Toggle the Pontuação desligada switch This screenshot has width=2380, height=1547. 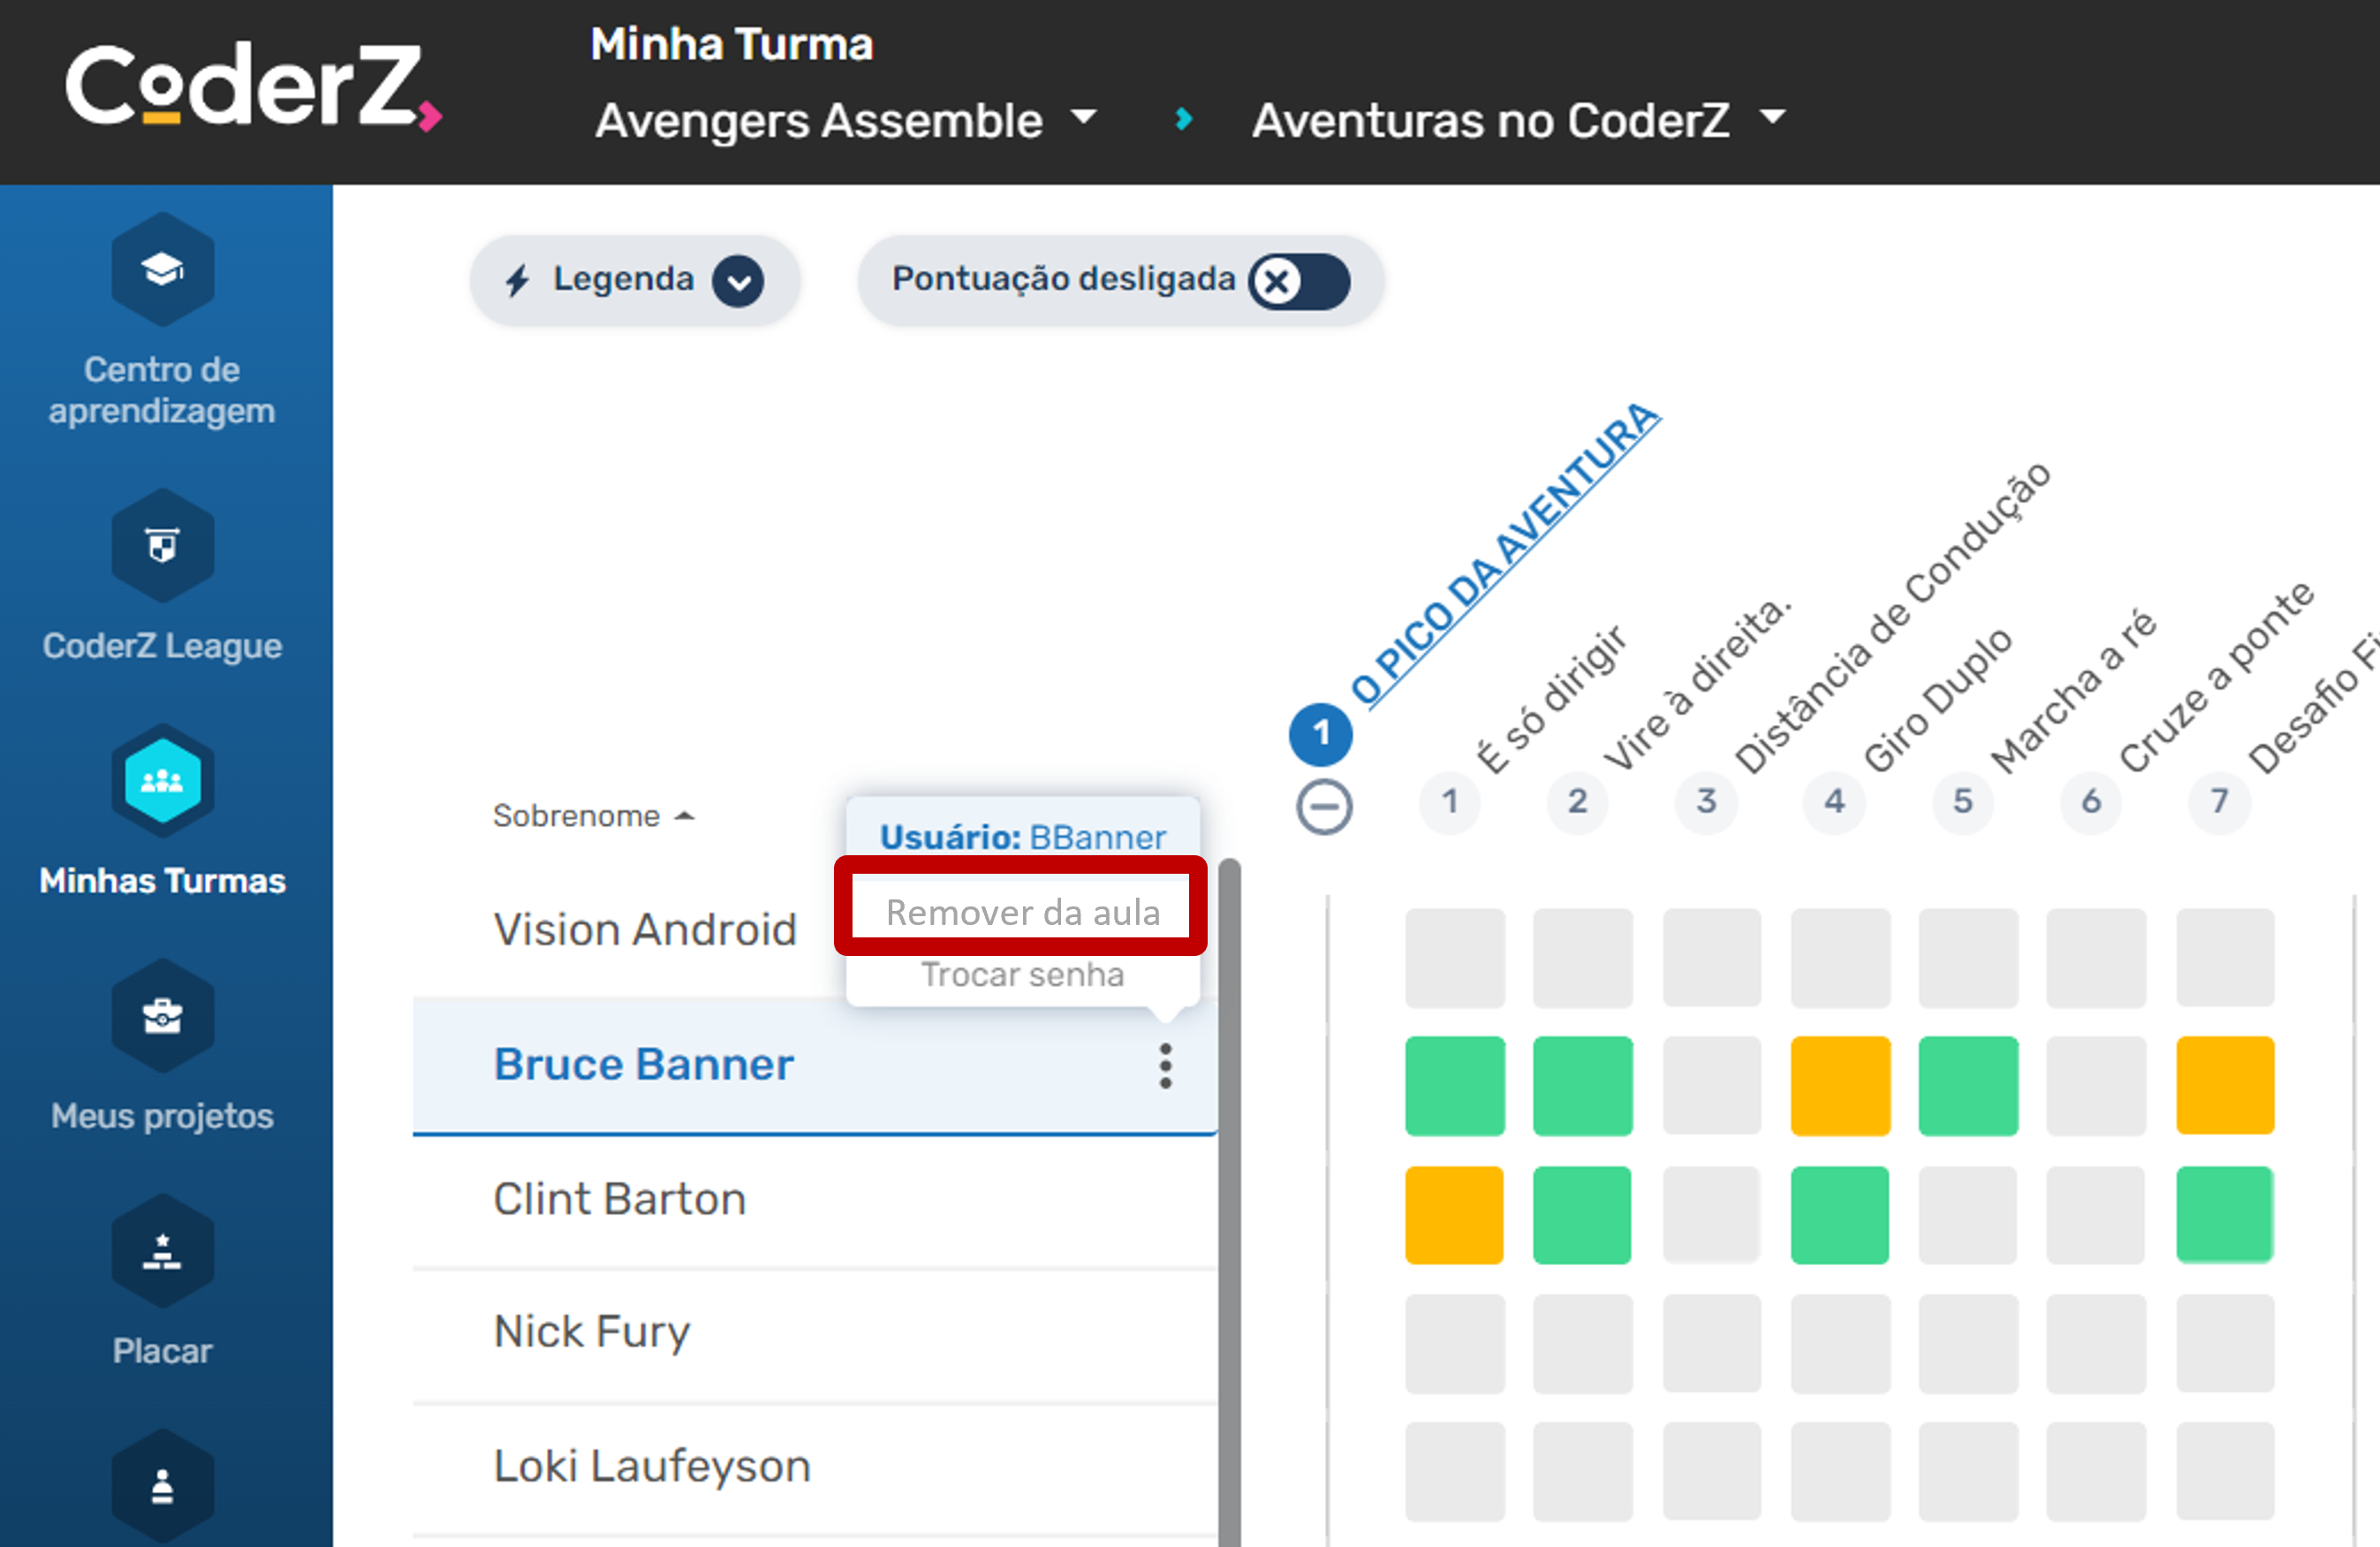[x=1299, y=281]
